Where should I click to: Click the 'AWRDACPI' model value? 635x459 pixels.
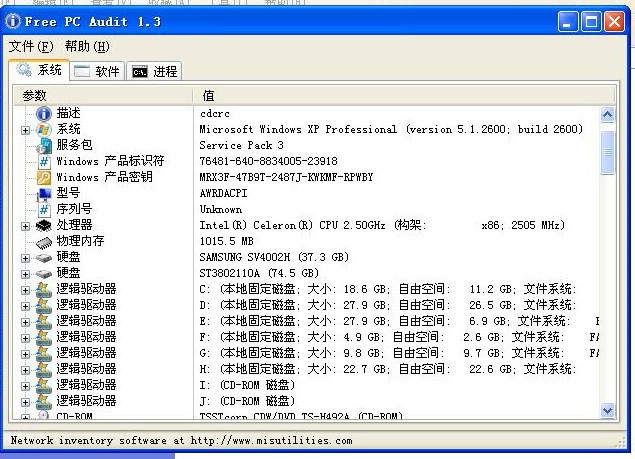[223, 193]
